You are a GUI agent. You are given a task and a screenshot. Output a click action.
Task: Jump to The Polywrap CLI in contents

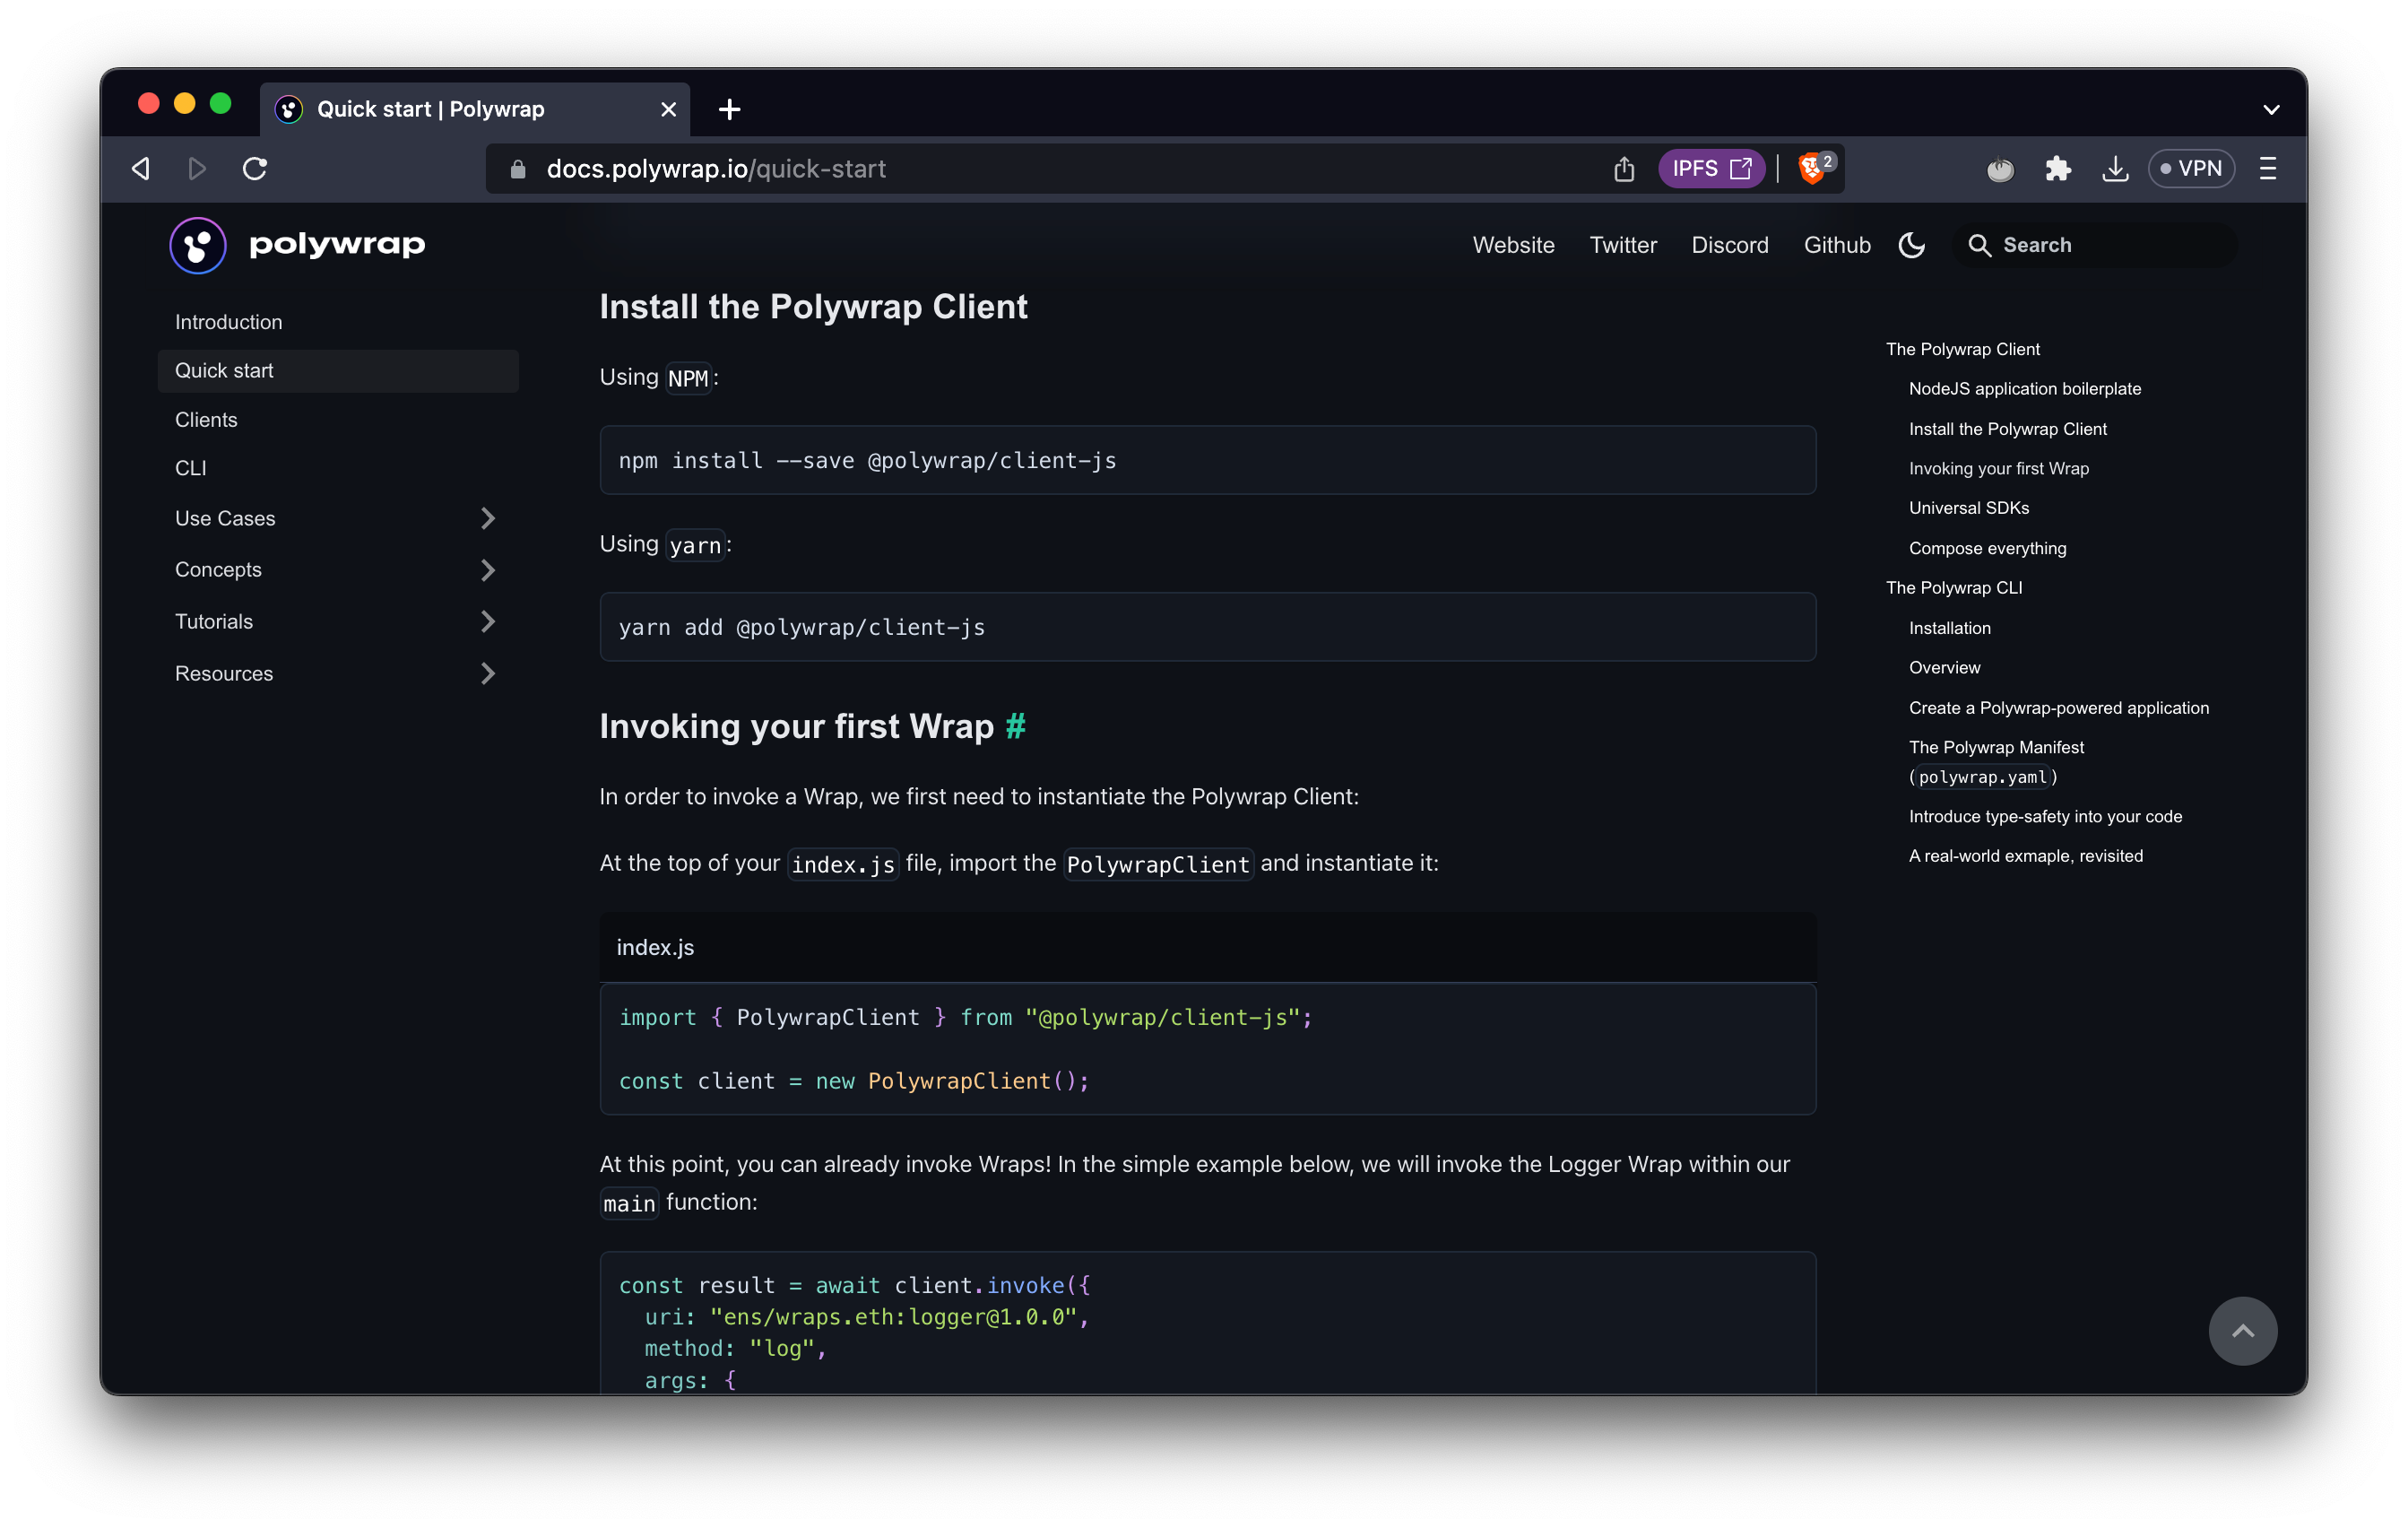coord(1954,588)
